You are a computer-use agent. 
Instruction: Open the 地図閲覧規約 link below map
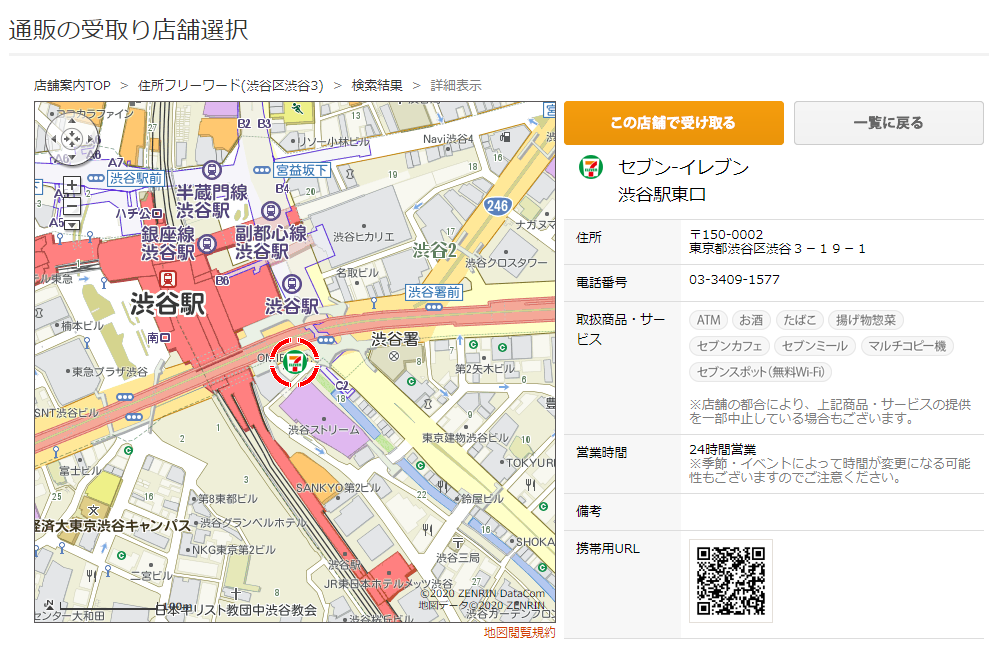coord(519,632)
